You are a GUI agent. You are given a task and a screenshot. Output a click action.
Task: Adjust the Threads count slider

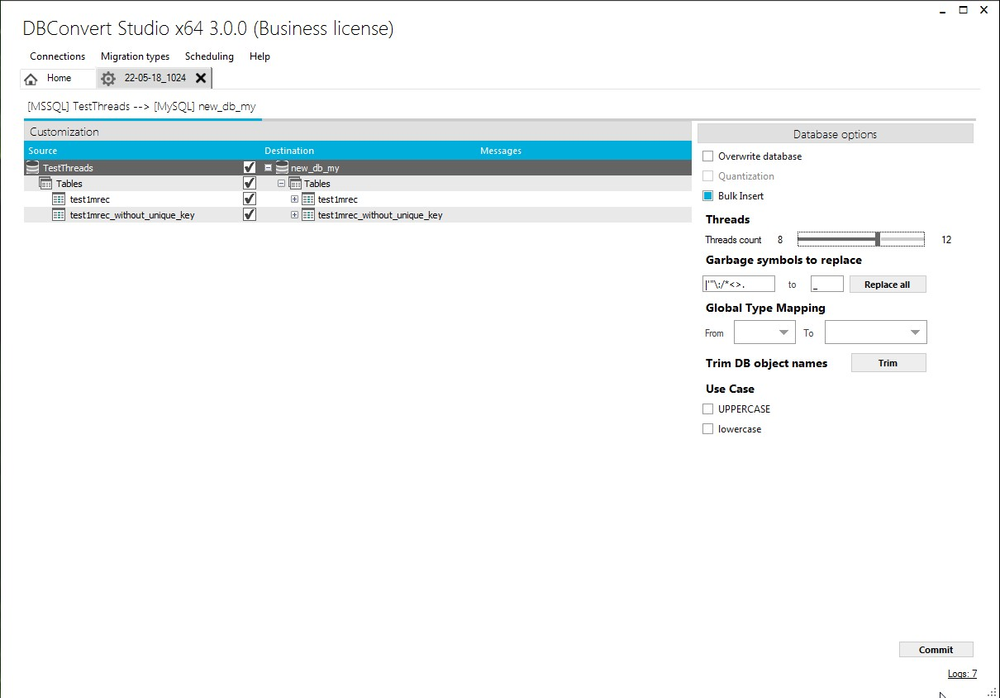pyautogui.click(x=878, y=239)
